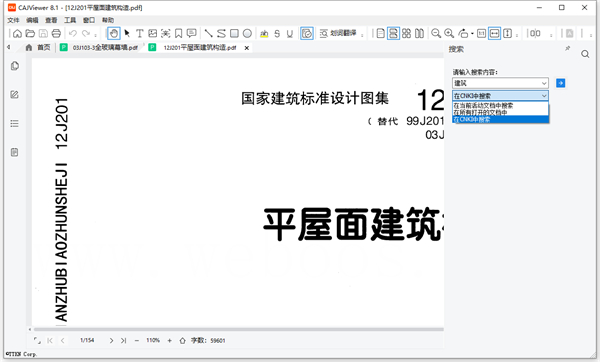Open the 工具 menu
600x362 pixels.
click(70, 20)
